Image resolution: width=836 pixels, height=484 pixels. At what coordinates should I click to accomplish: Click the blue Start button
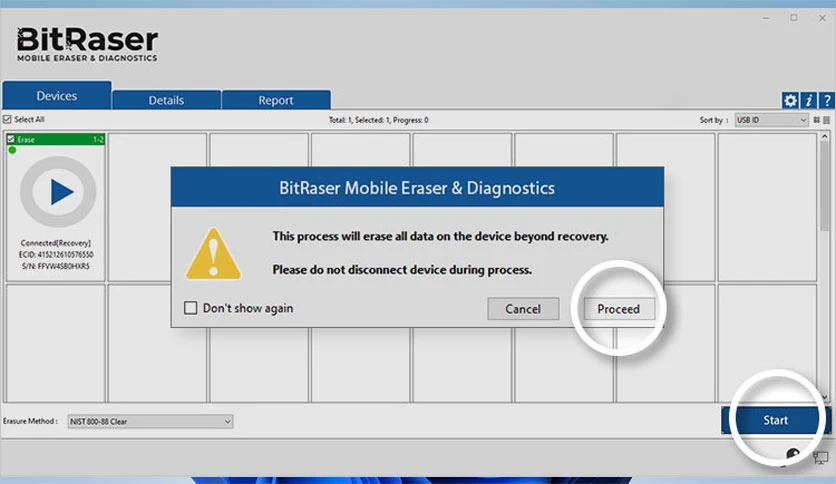pyautogui.click(x=775, y=420)
